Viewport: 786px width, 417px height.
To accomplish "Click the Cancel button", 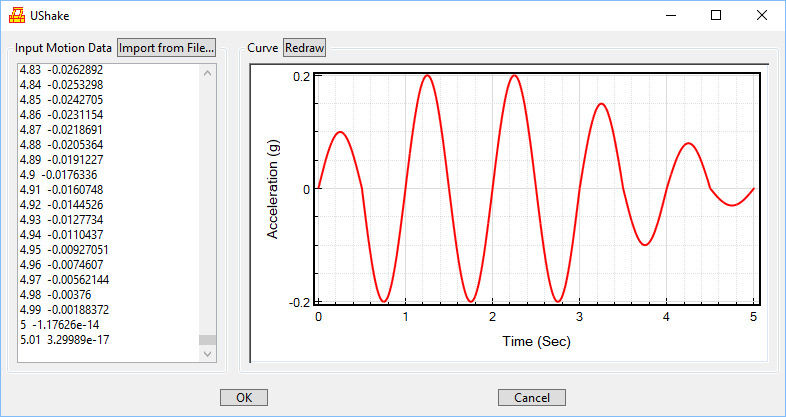I will (x=531, y=397).
